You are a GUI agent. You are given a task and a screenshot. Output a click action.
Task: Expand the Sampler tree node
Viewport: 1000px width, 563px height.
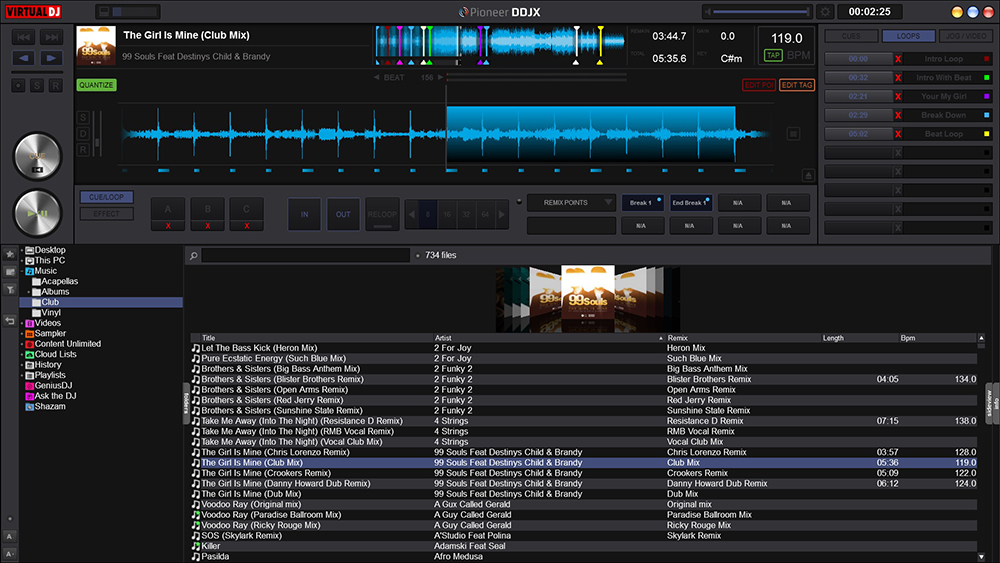(x=22, y=333)
